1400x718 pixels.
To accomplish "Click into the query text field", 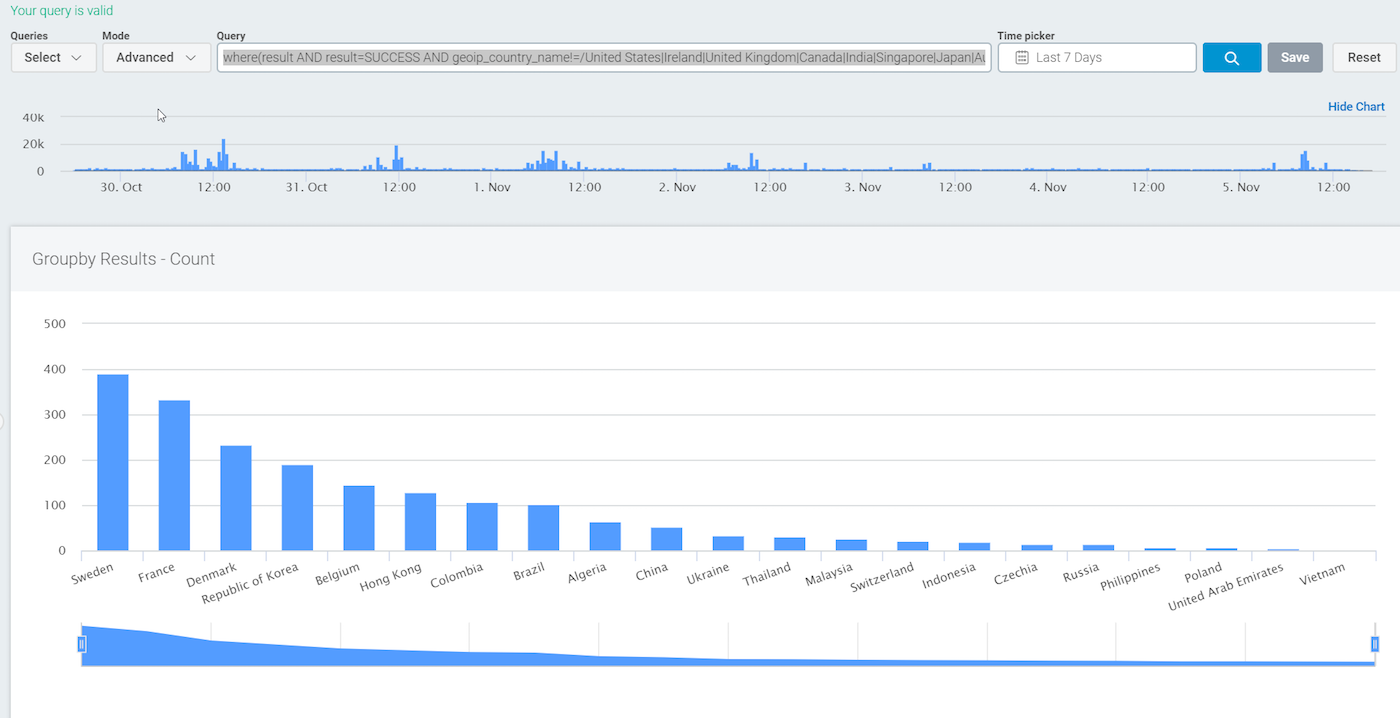I will [603, 58].
